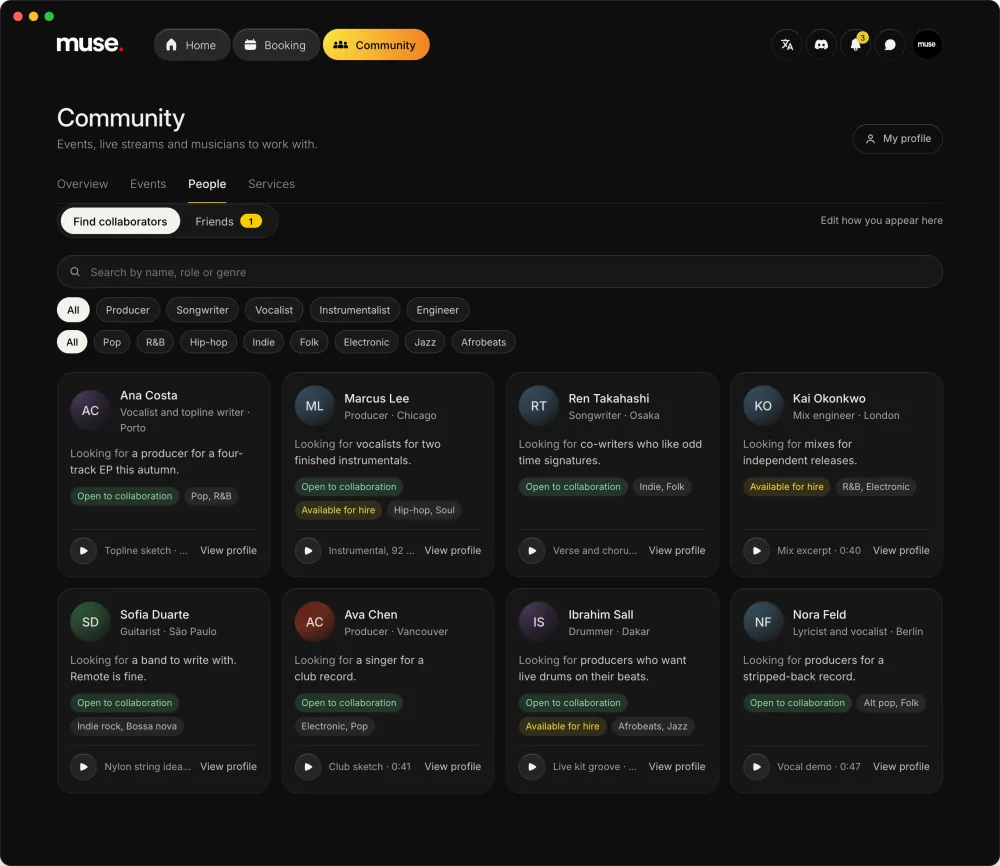The width and height of the screenshot is (1000, 866).
Task: Filter roles by Producer
Action: click(128, 310)
